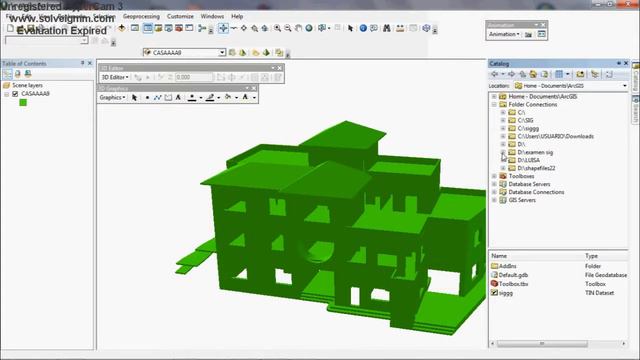
Task: Open the Geoprocessing menu
Action: (141, 16)
